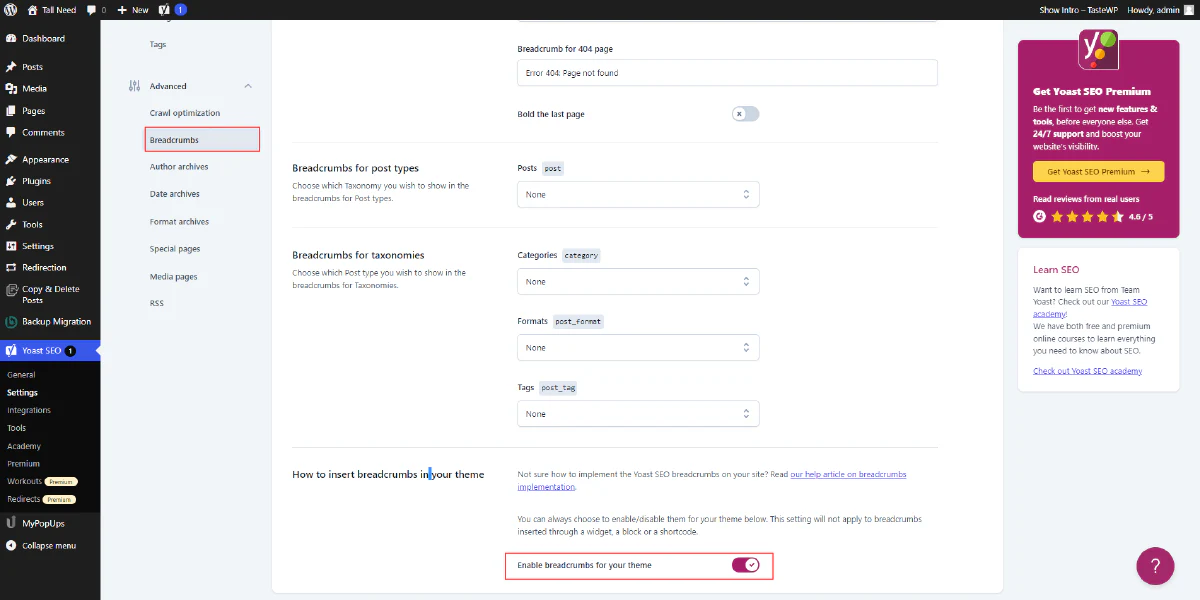Click the Get Yoast SEO Premium button
This screenshot has width=1200, height=600.
coord(1097,171)
